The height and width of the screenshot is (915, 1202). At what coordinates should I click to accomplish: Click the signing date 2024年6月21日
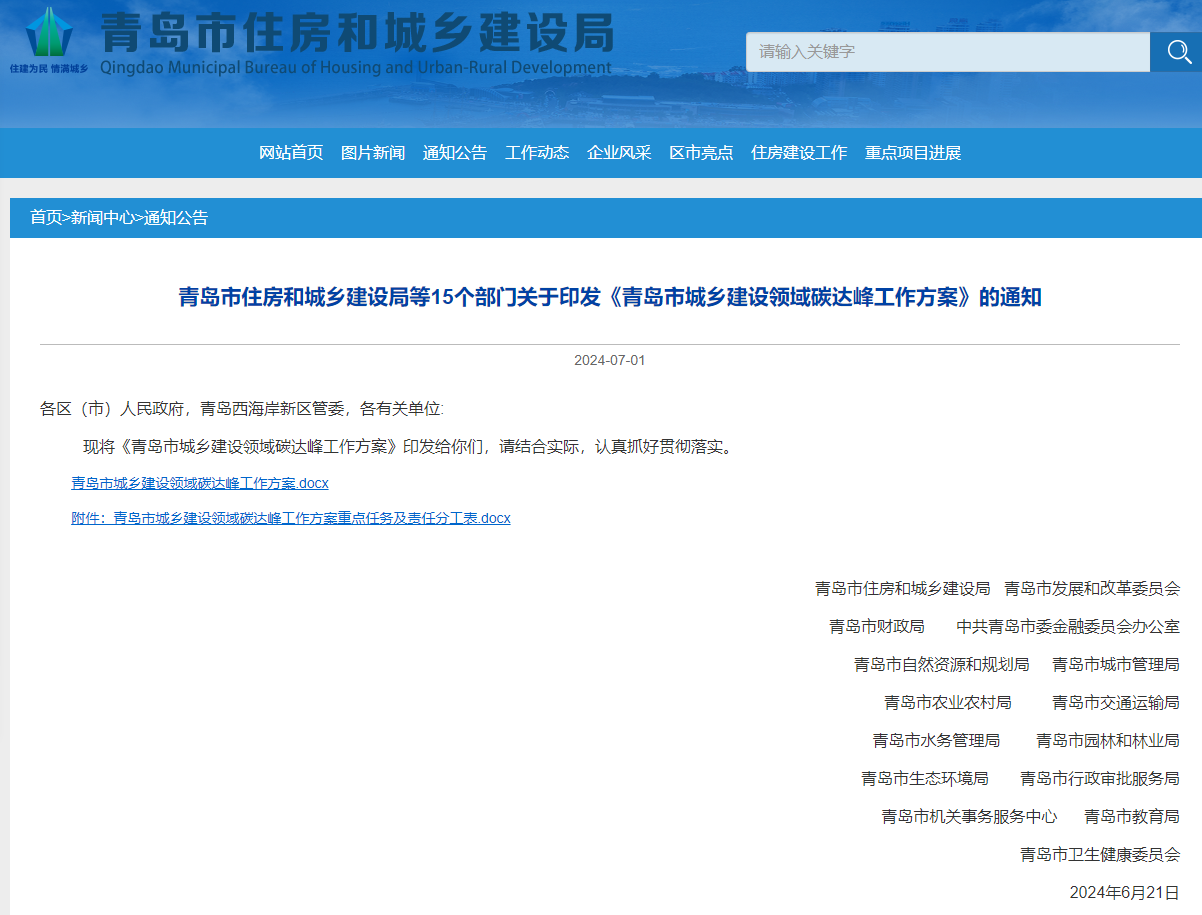pos(1125,892)
